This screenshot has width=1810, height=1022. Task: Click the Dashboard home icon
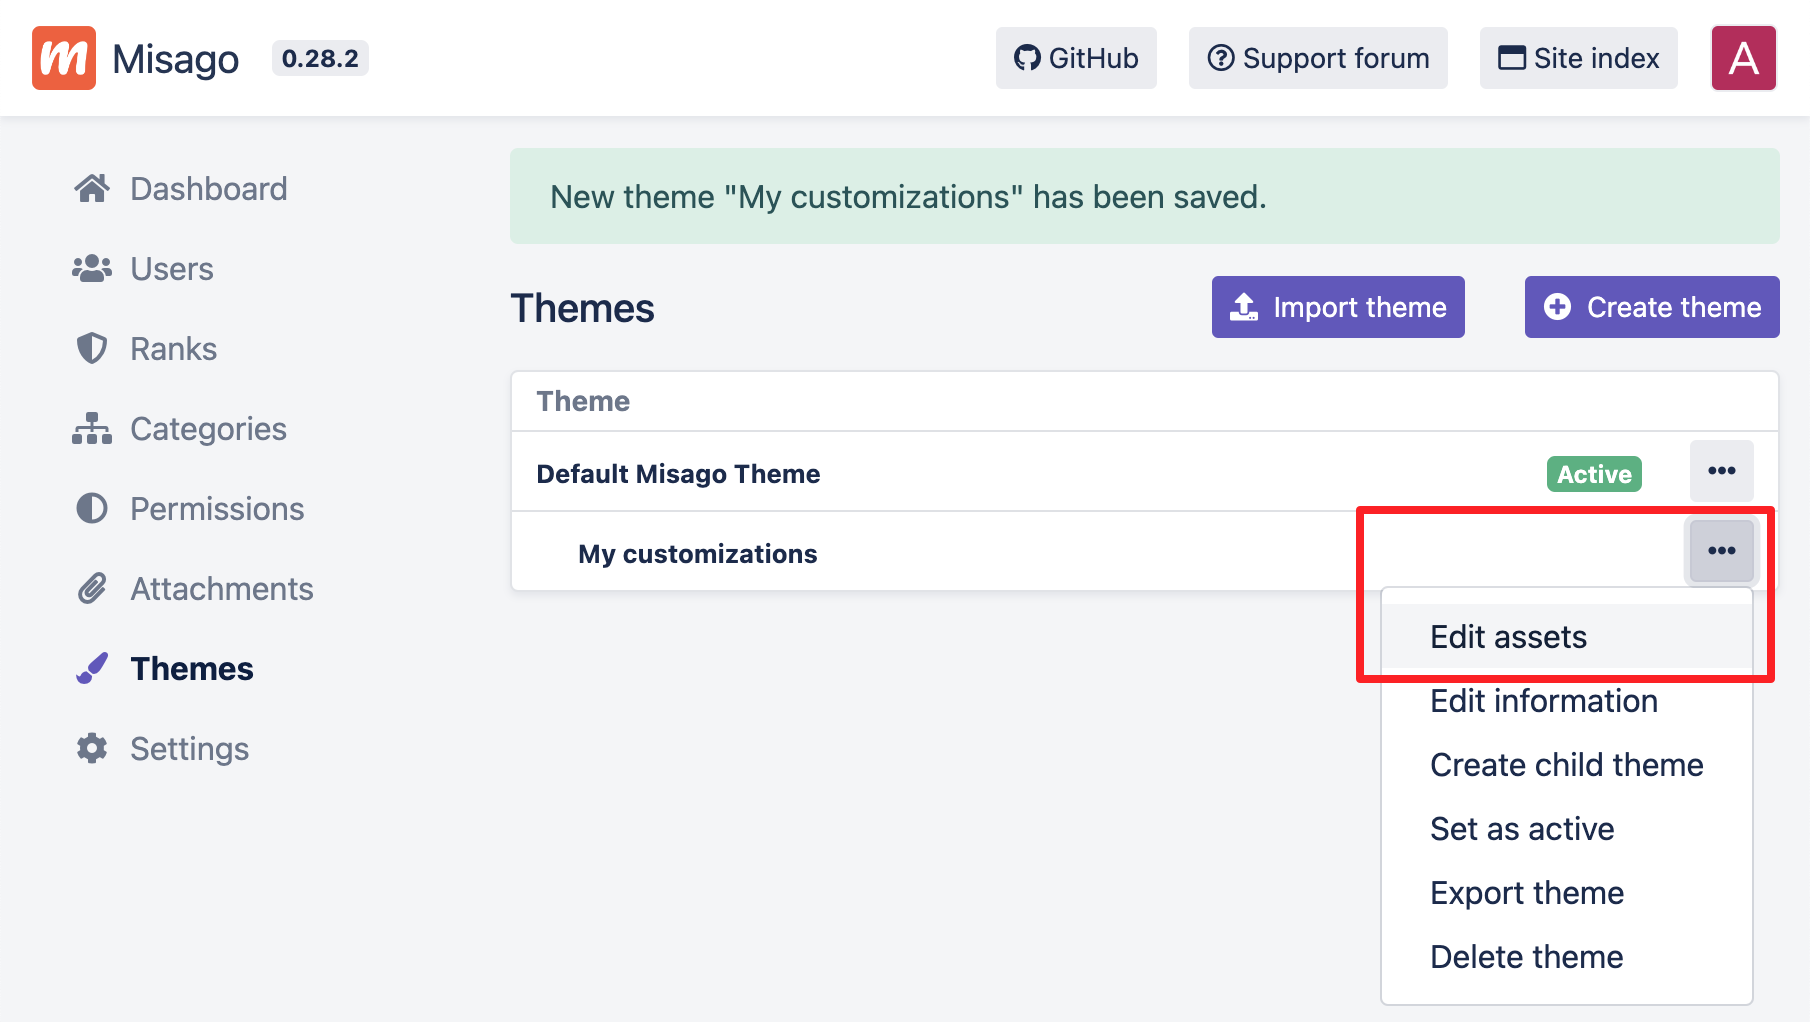click(x=92, y=188)
